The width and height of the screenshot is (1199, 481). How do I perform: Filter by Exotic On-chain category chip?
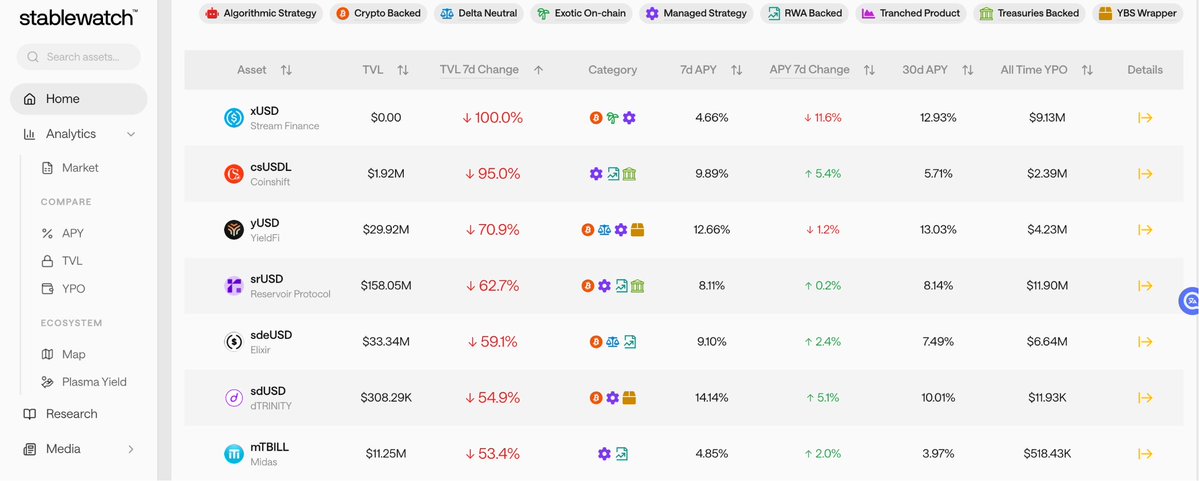point(581,13)
